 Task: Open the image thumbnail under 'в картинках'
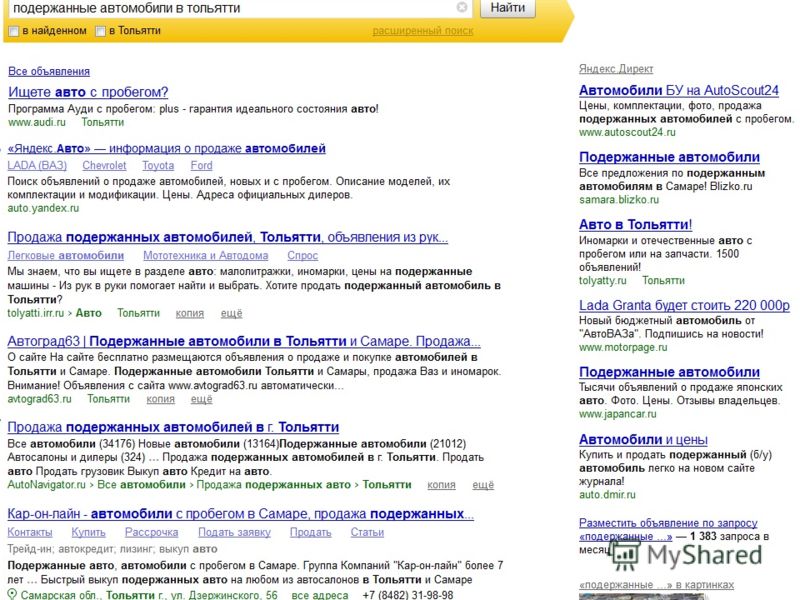(641, 596)
